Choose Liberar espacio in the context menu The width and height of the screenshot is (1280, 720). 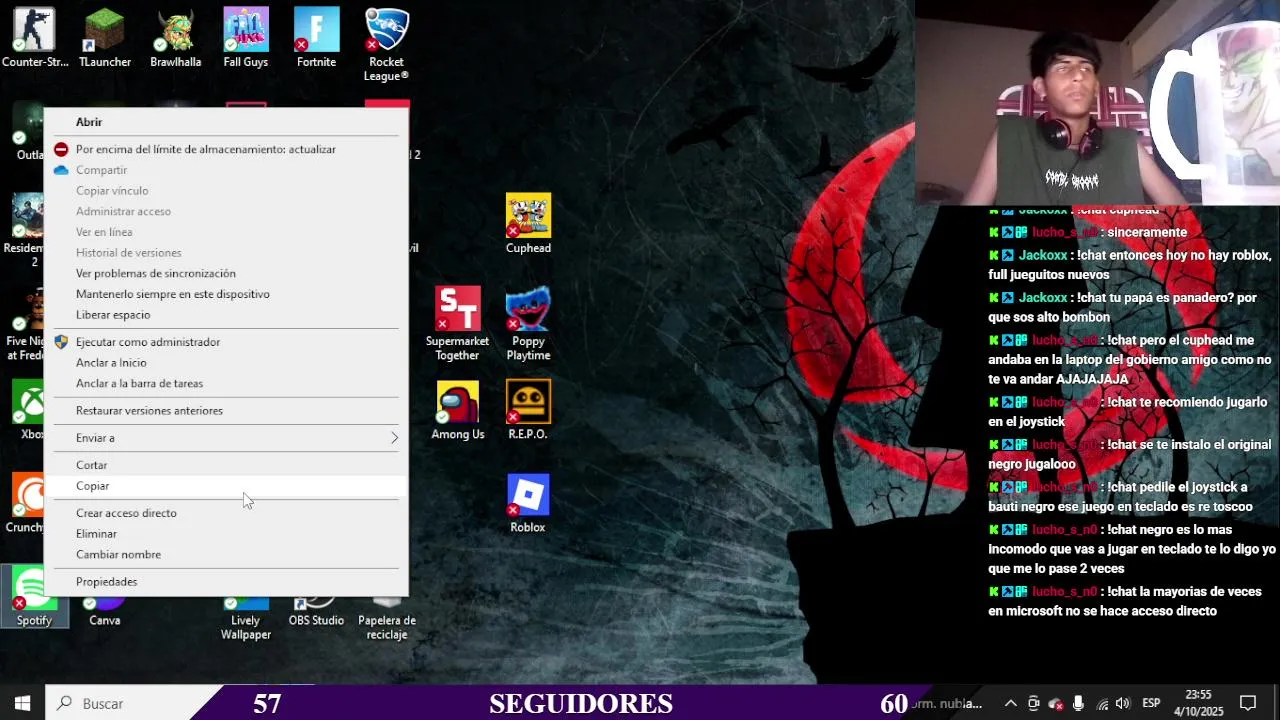pos(225,315)
